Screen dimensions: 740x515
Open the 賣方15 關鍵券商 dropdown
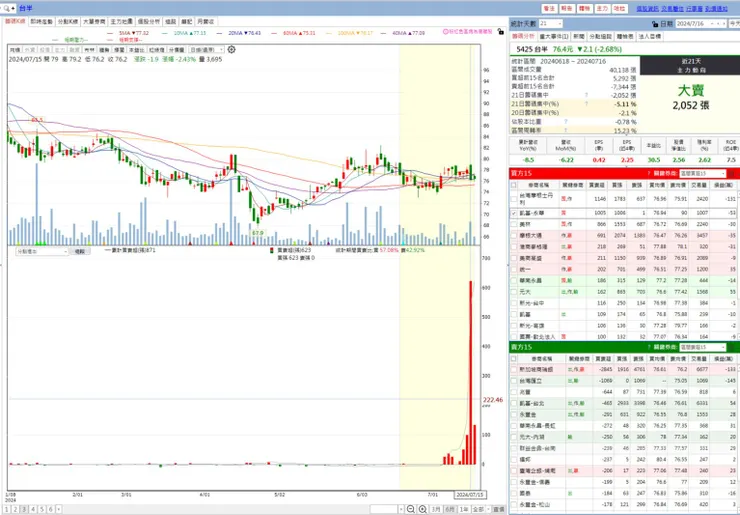(702, 347)
